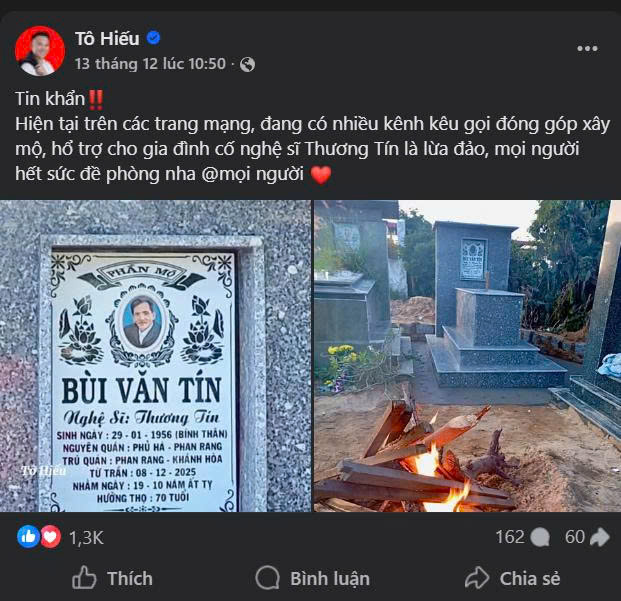
Task: Click the comment bubble icon beside 162
Action: point(539,538)
